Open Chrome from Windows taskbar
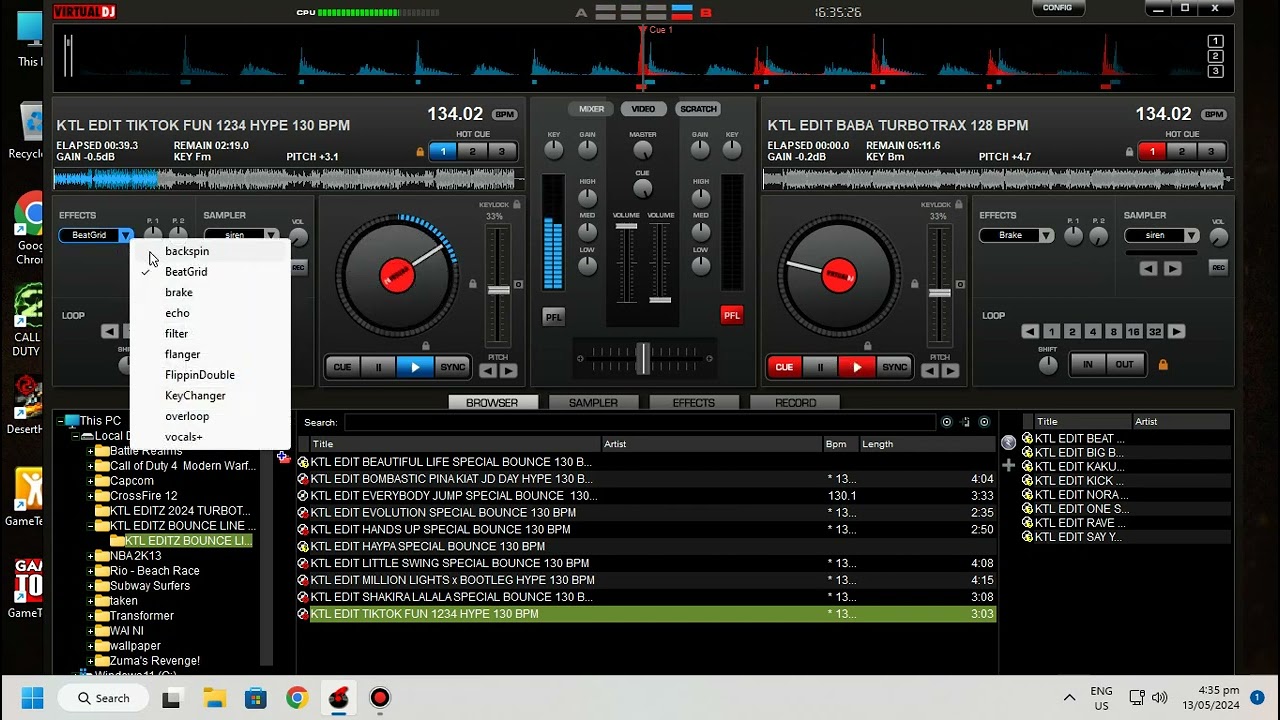The height and width of the screenshot is (720, 1280). point(297,698)
